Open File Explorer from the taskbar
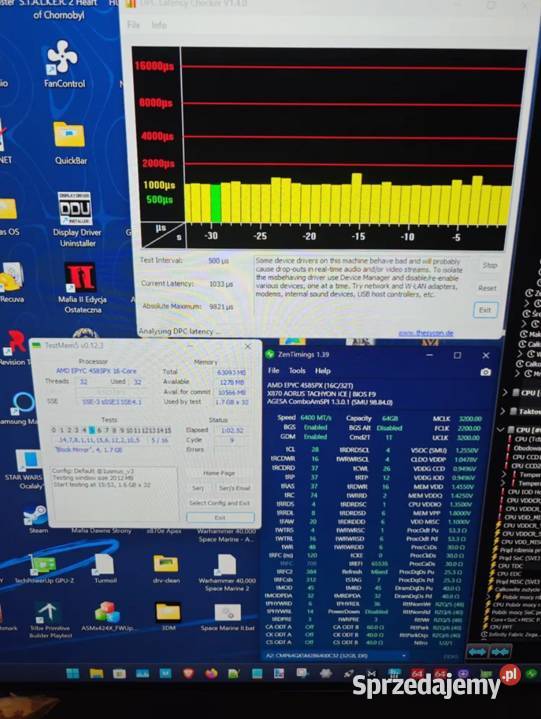This screenshot has width=541, height=719. tap(96, 673)
